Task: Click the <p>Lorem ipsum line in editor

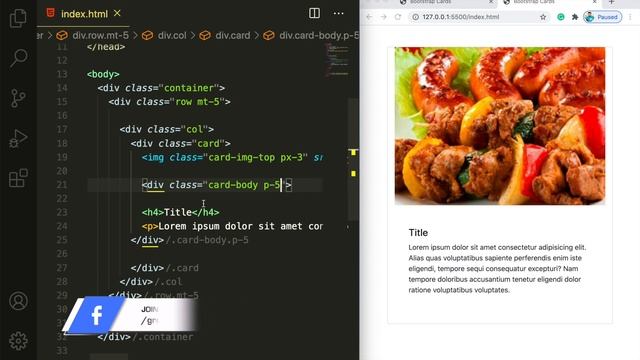Action: click(x=232, y=226)
